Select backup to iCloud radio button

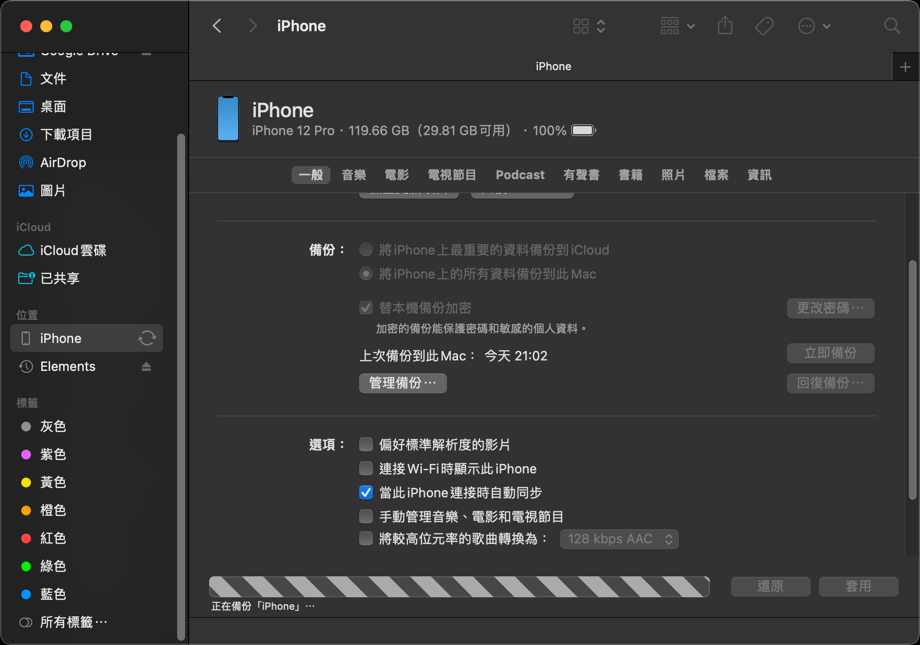pyautogui.click(x=366, y=250)
